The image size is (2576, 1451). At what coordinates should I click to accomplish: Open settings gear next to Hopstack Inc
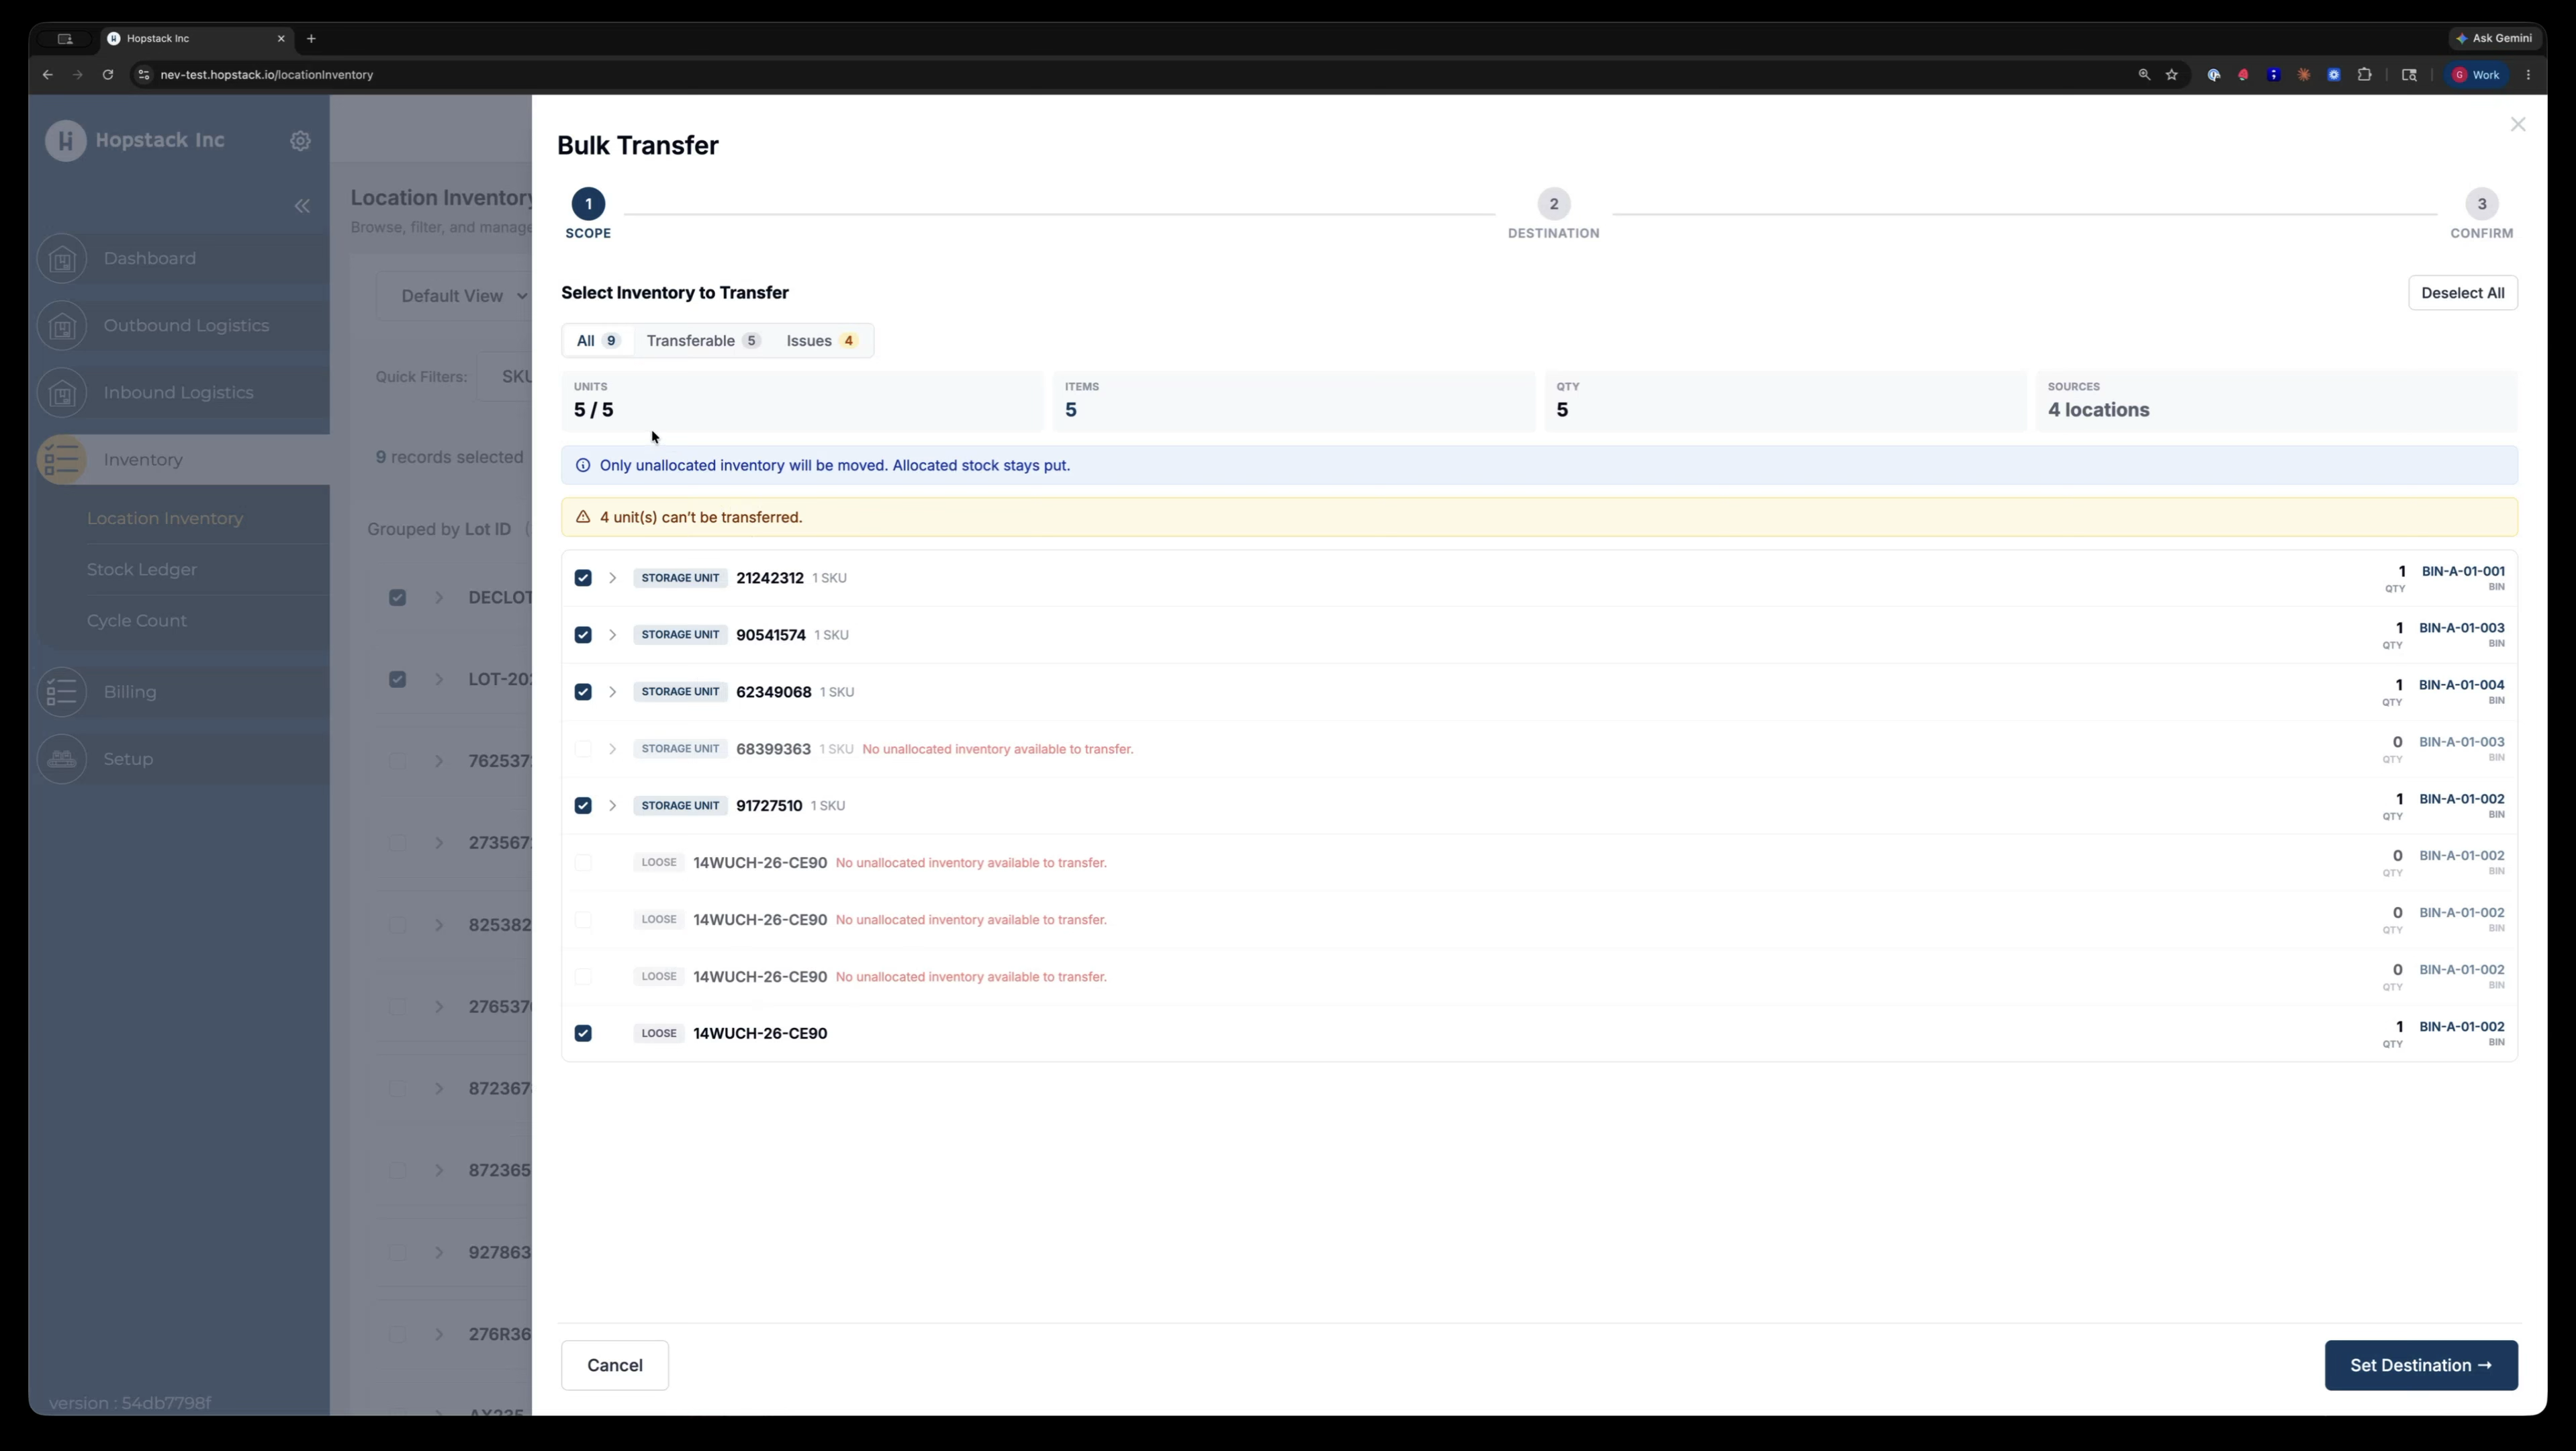click(x=300, y=141)
